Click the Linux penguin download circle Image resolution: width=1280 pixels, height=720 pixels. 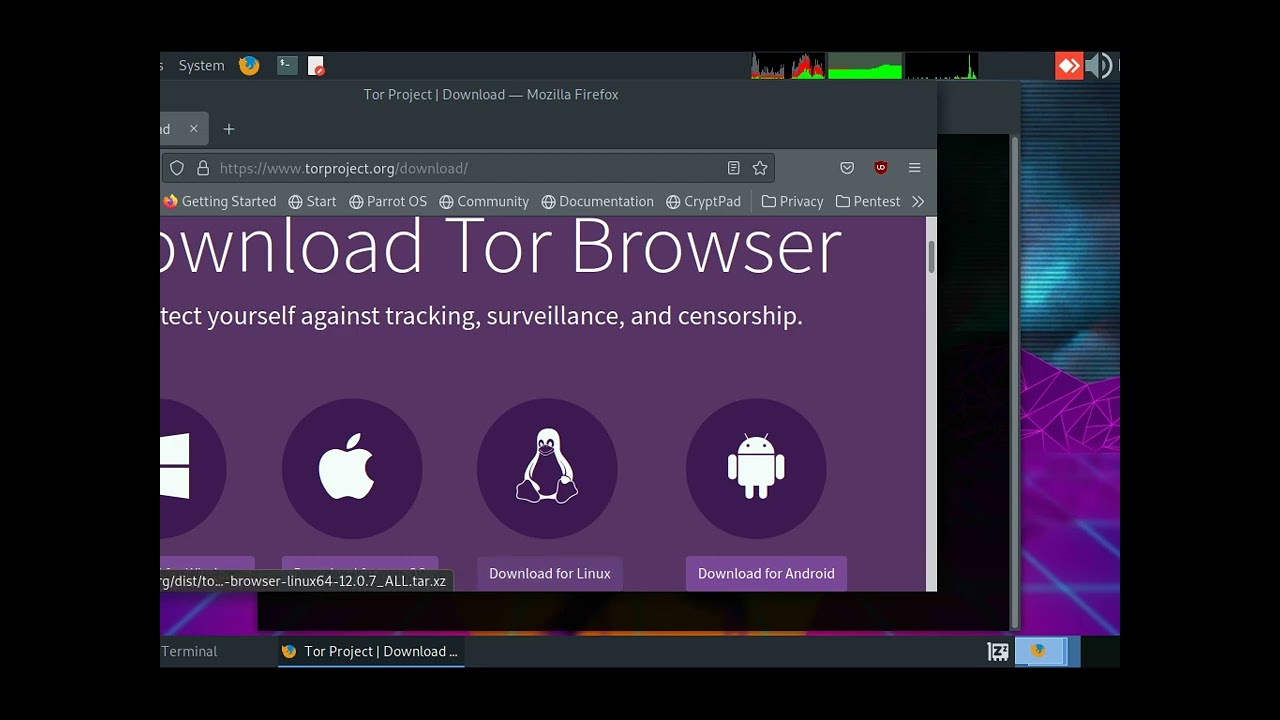547,468
